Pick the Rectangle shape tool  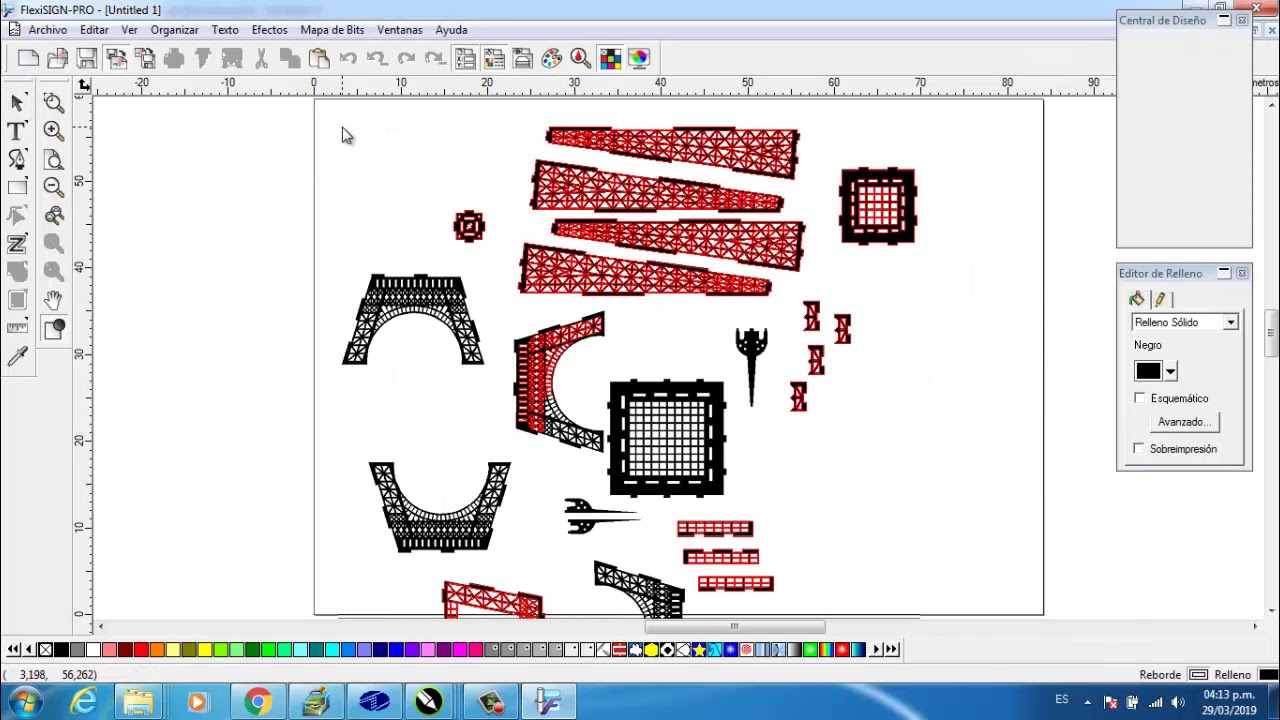point(17,187)
